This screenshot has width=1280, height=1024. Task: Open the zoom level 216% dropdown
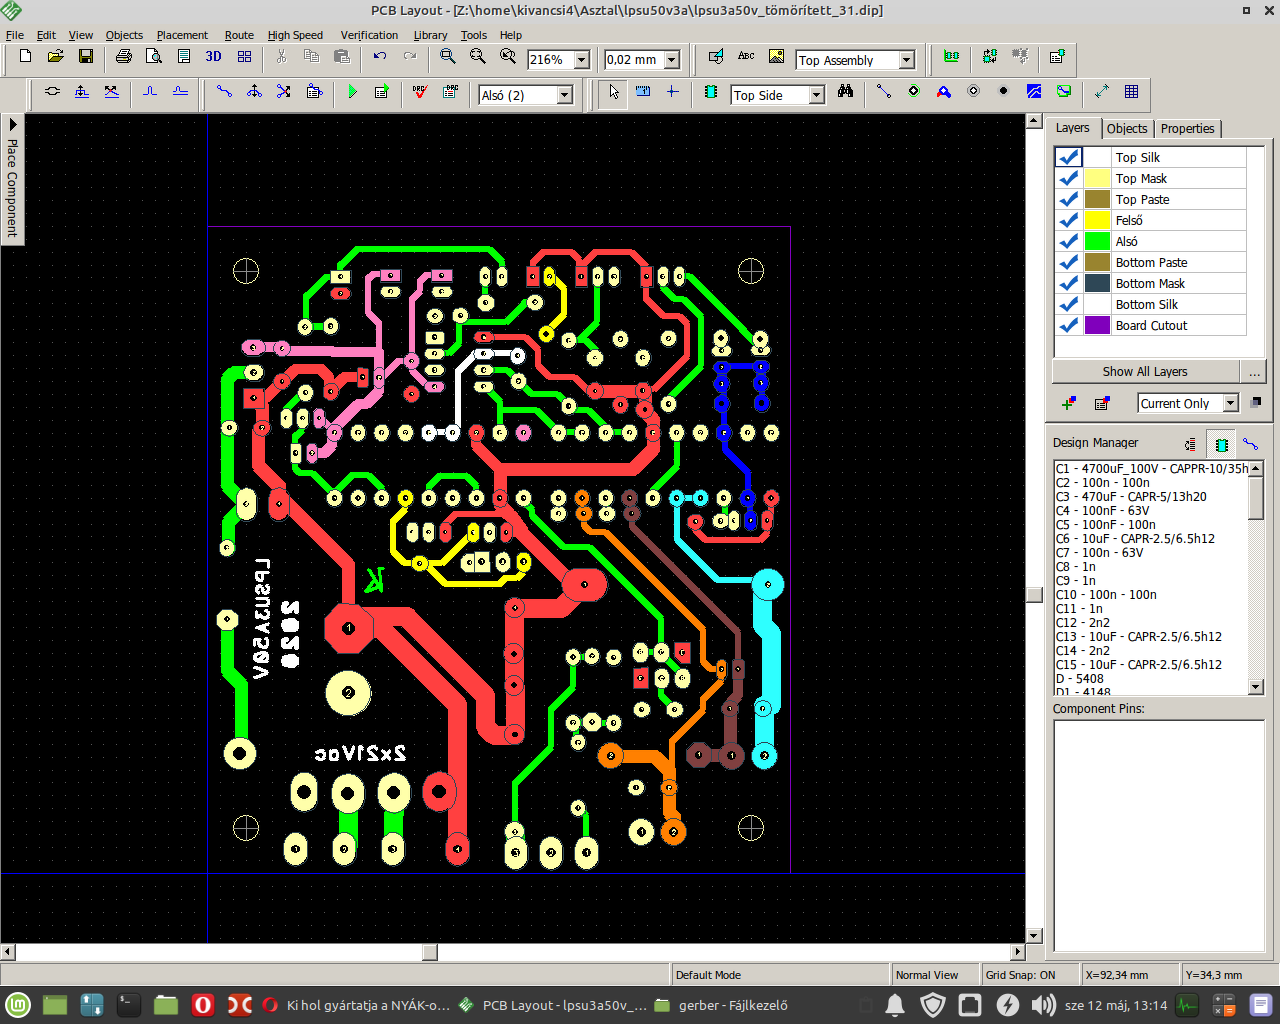581,60
